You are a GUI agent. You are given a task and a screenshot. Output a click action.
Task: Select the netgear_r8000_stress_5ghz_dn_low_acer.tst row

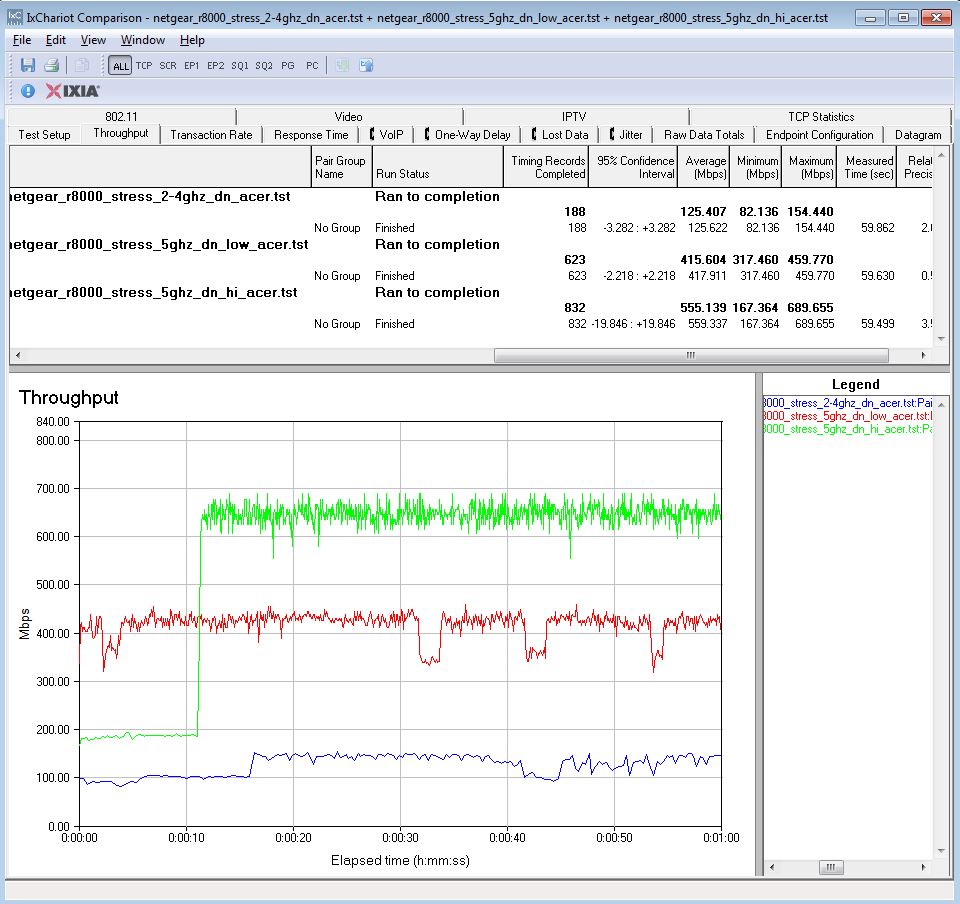point(471,245)
